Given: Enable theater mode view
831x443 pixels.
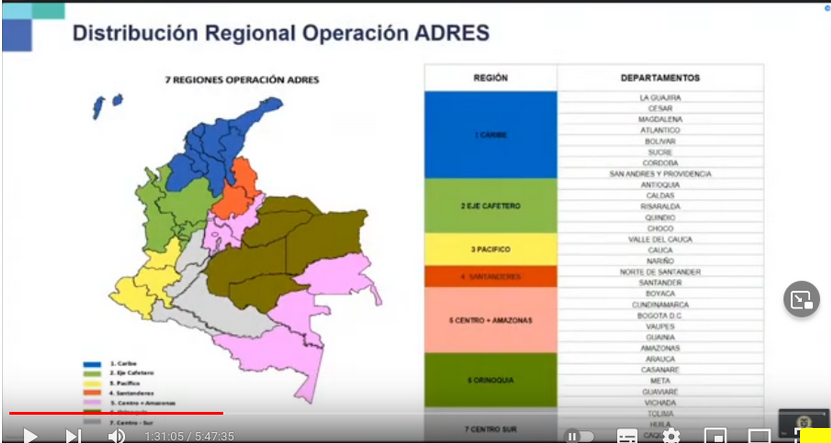Looking at the screenshot, I should [759, 437].
